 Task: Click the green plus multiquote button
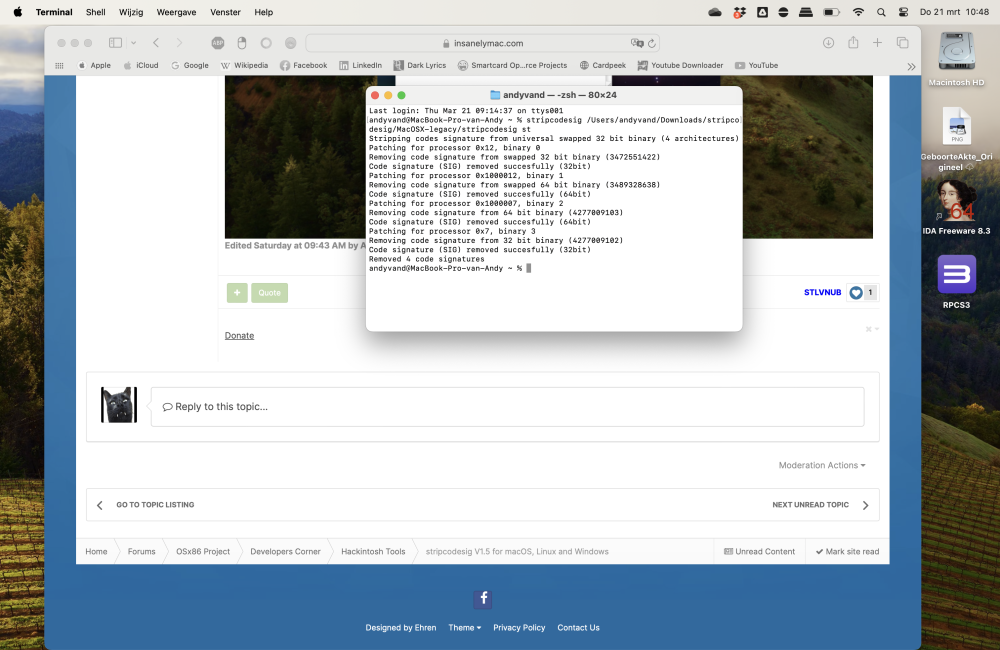coord(237,293)
